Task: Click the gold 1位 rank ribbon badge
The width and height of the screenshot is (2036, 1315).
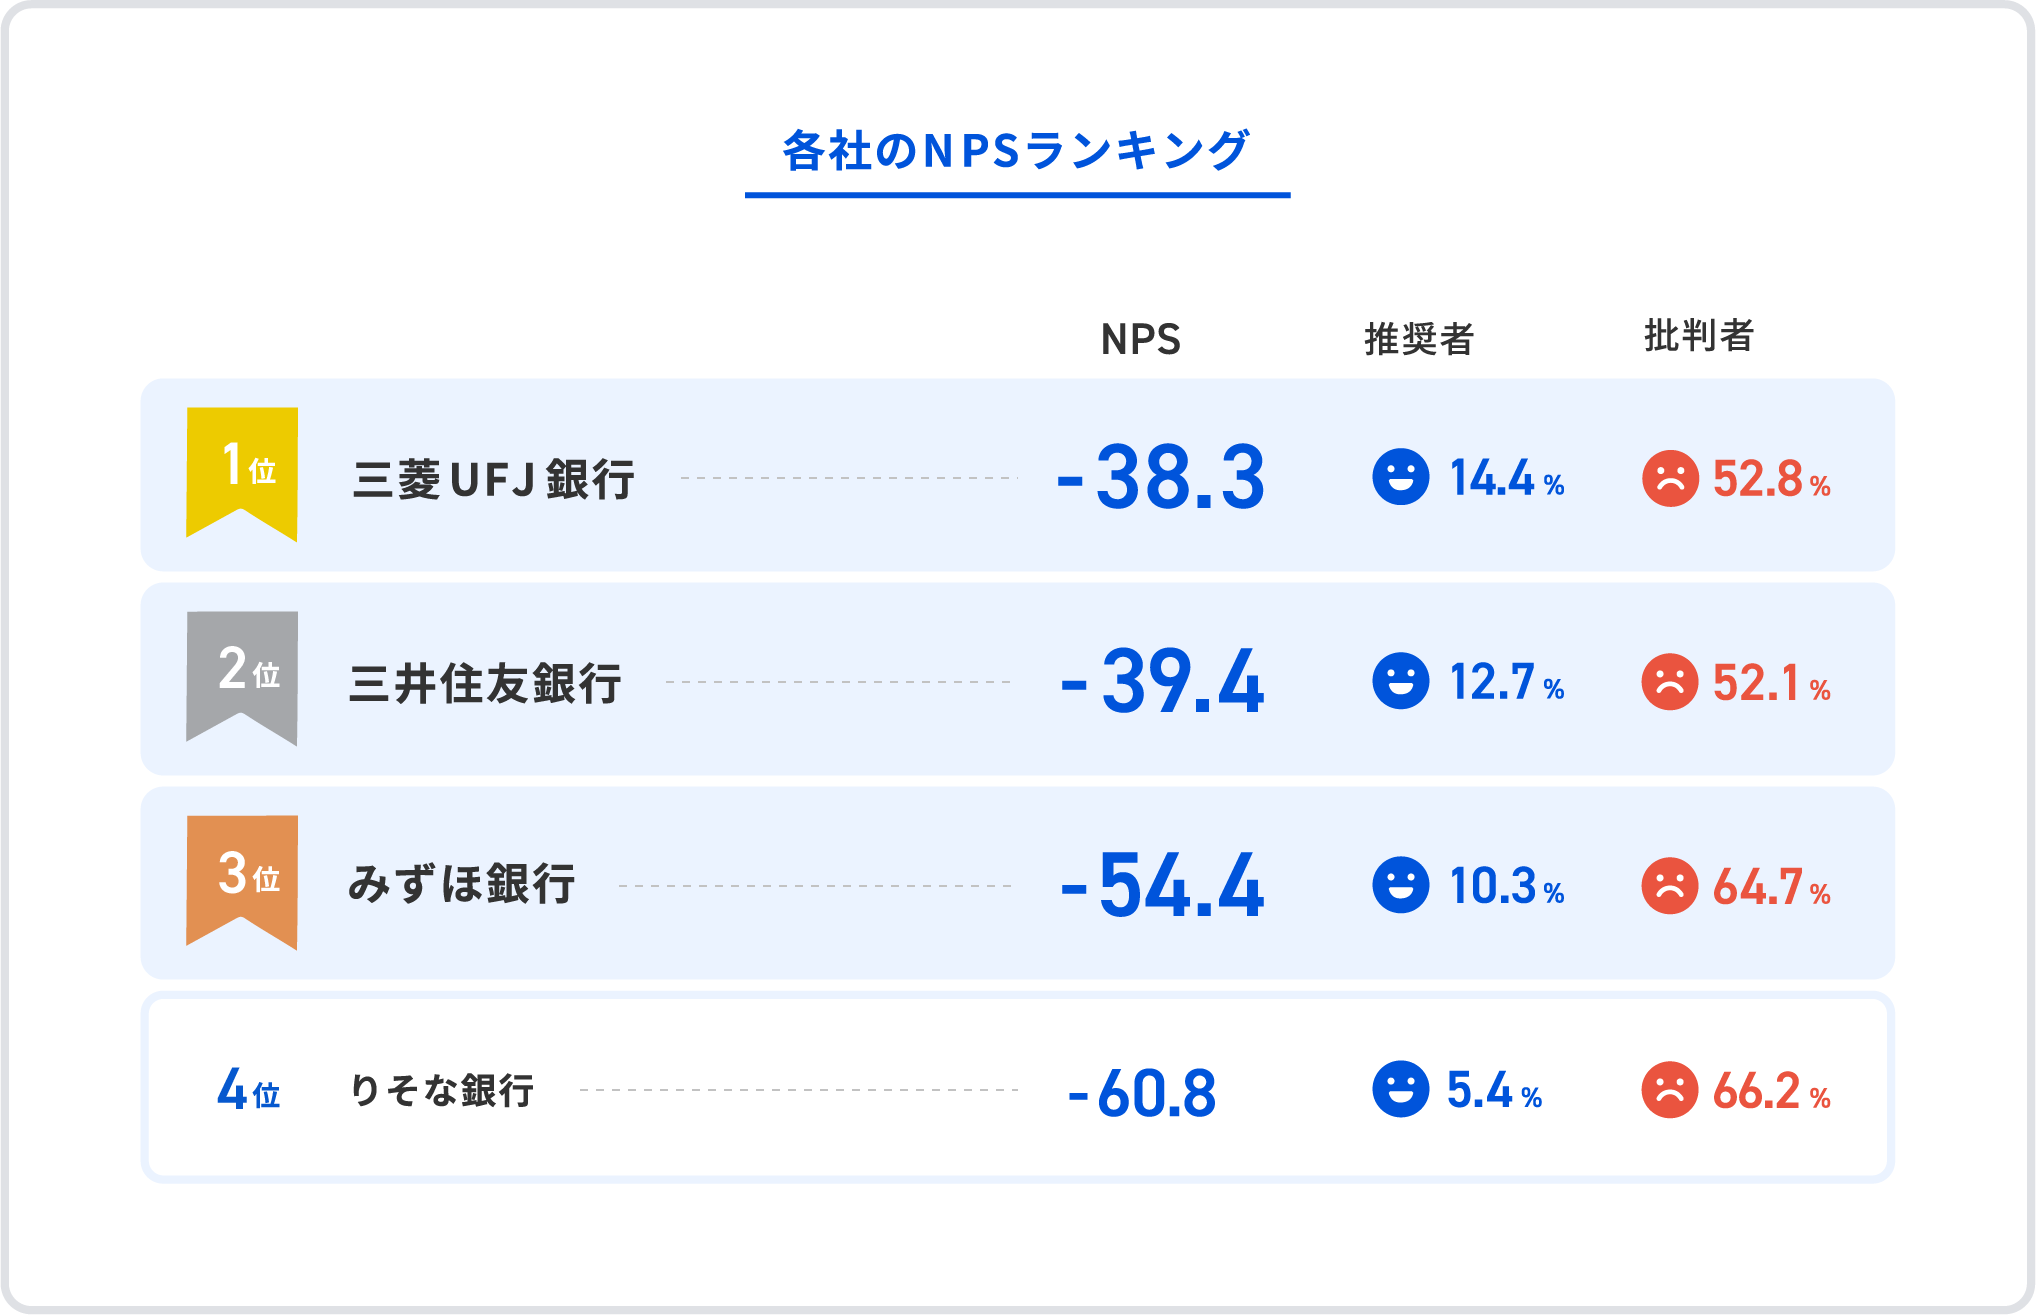Action: 242,470
